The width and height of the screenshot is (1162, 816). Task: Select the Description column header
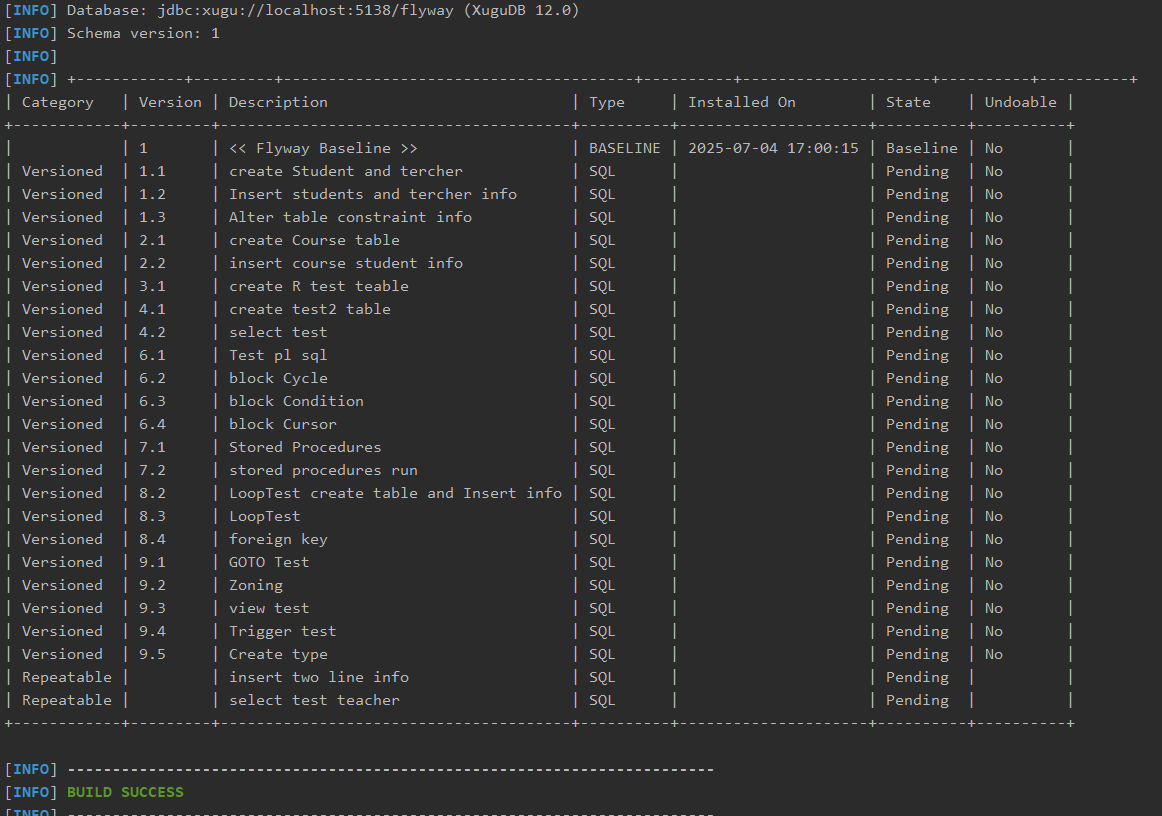tap(278, 102)
